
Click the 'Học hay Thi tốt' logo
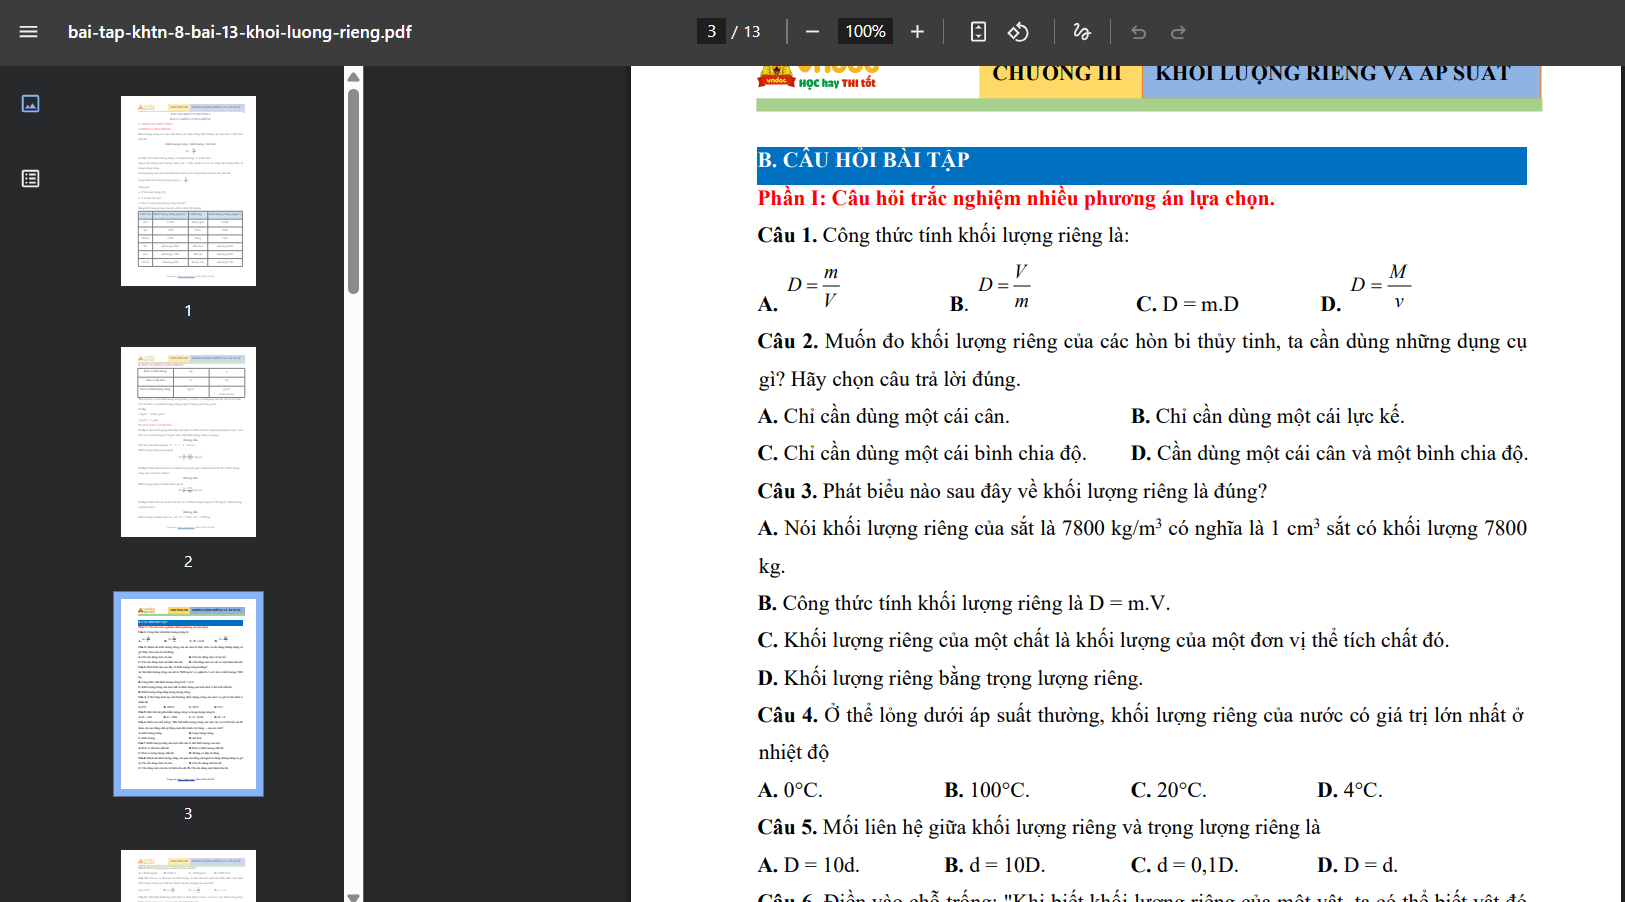(x=817, y=79)
